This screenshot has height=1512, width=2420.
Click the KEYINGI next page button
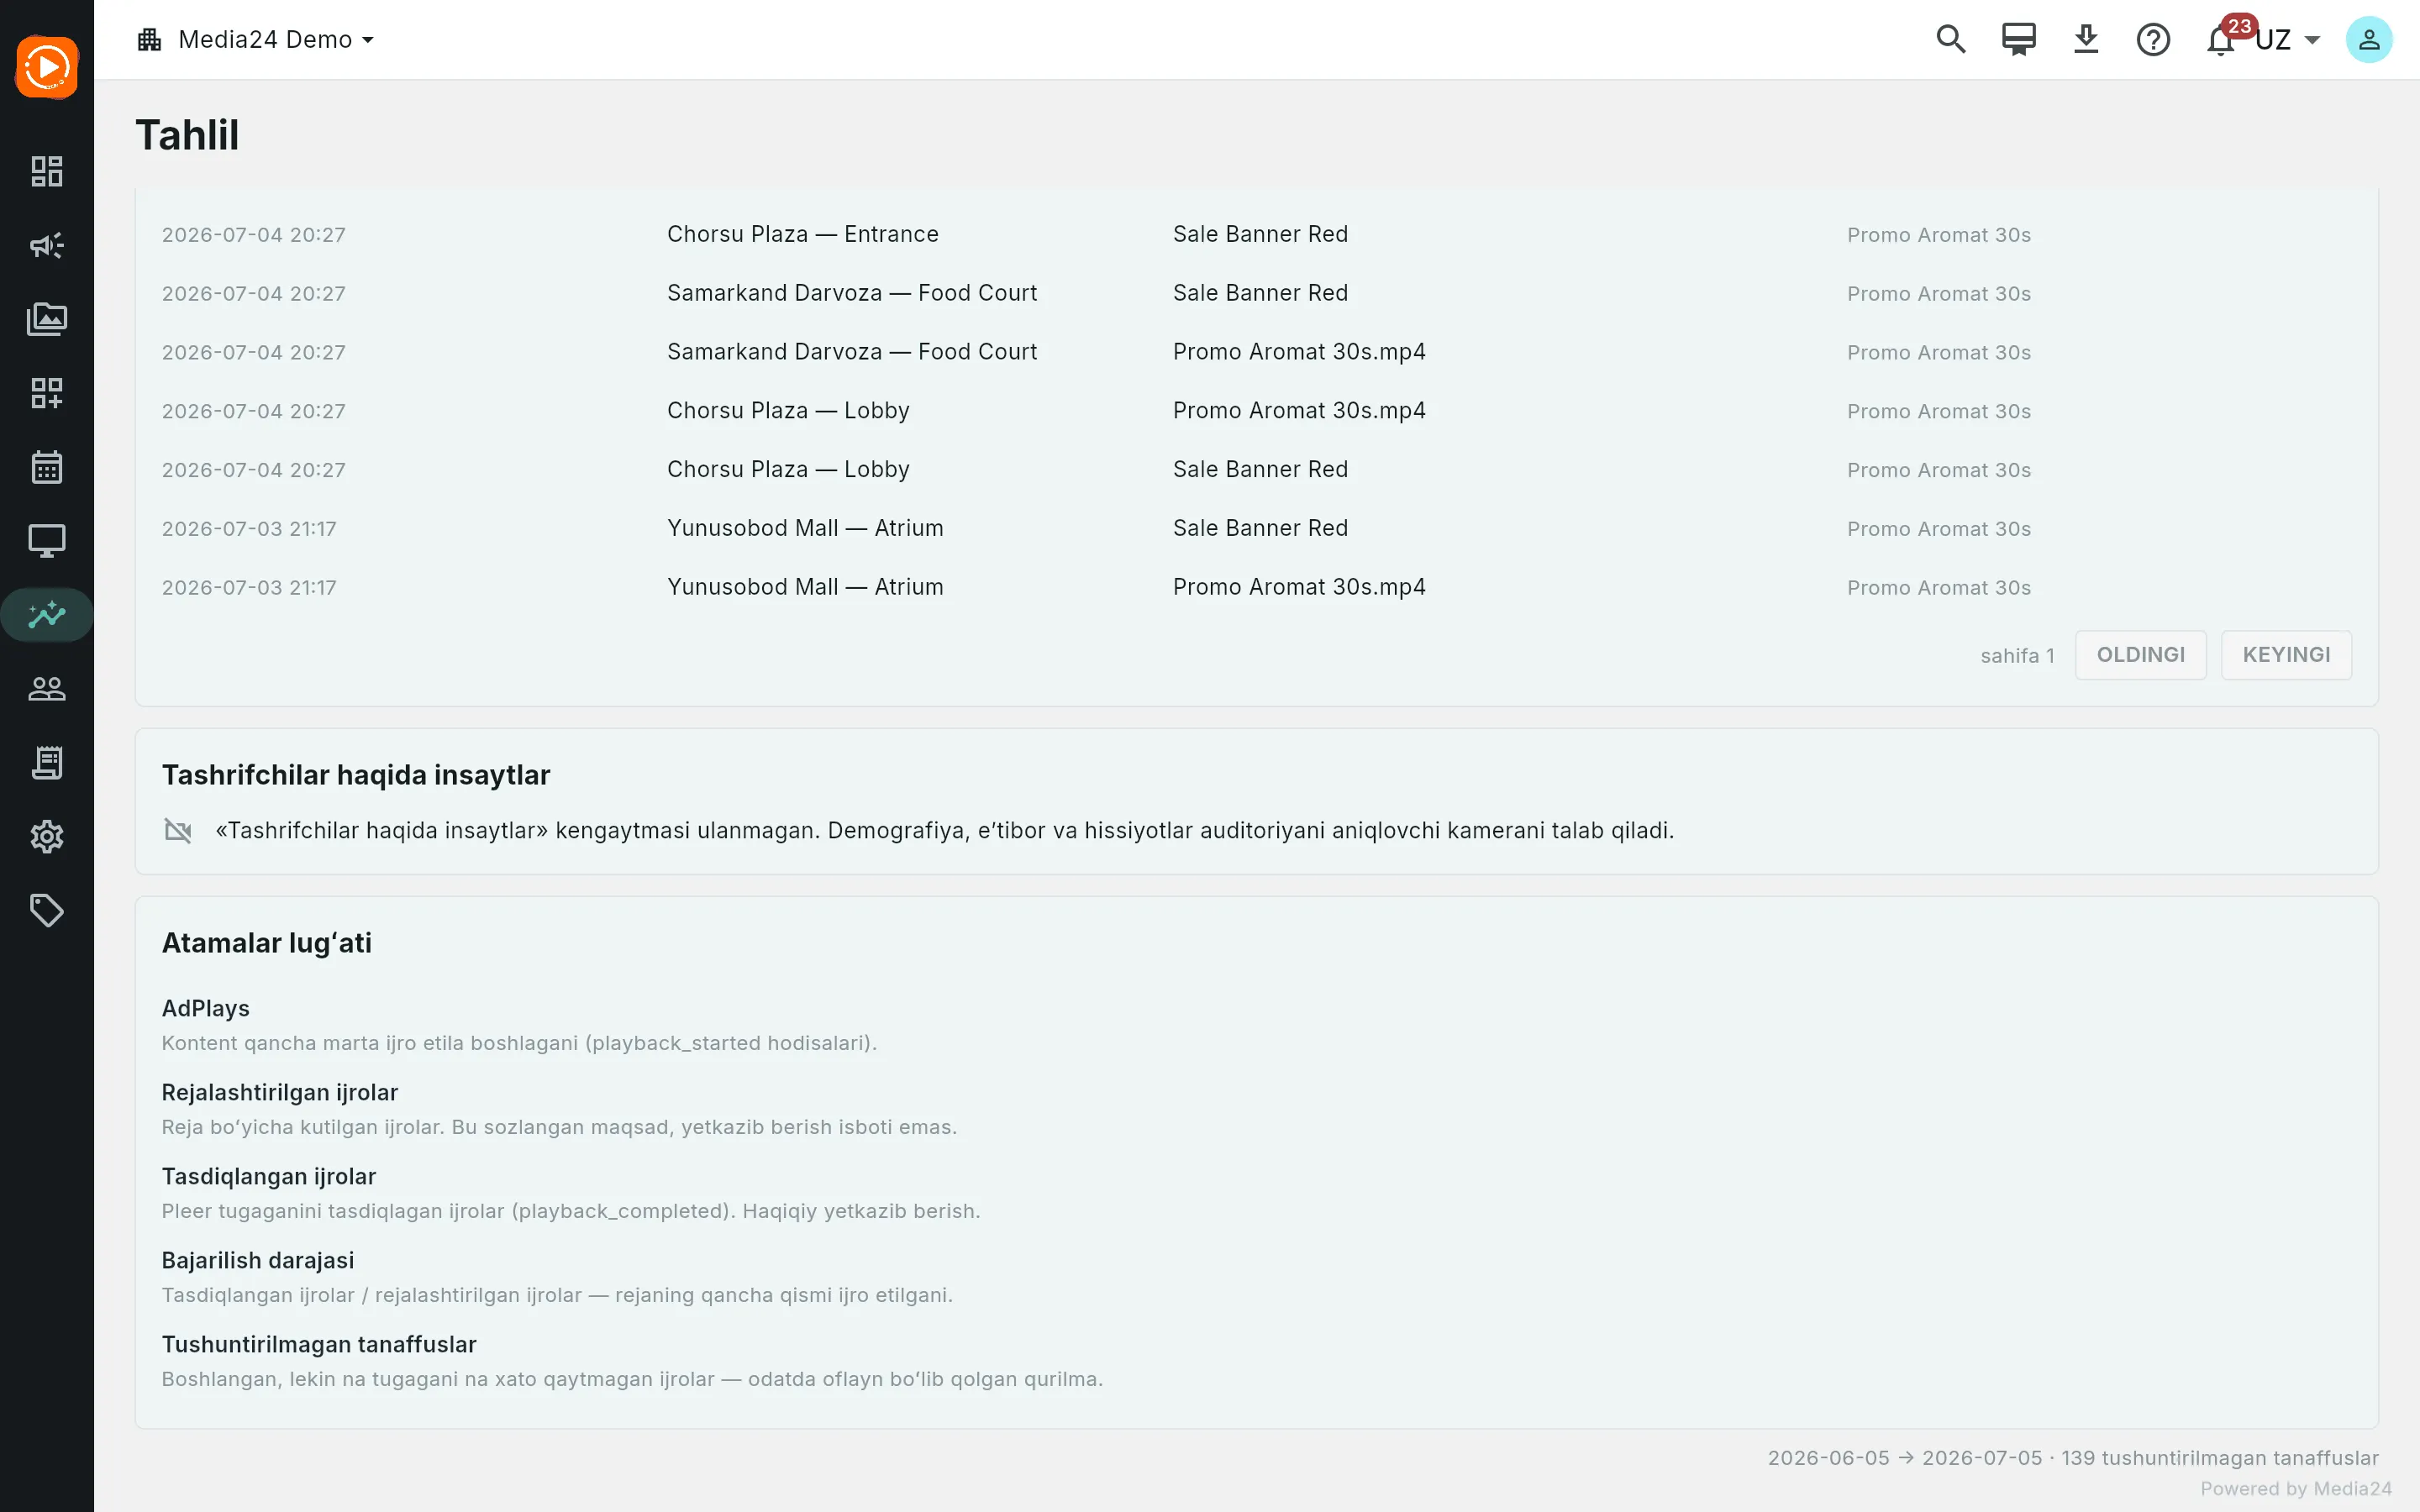coord(2286,655)
